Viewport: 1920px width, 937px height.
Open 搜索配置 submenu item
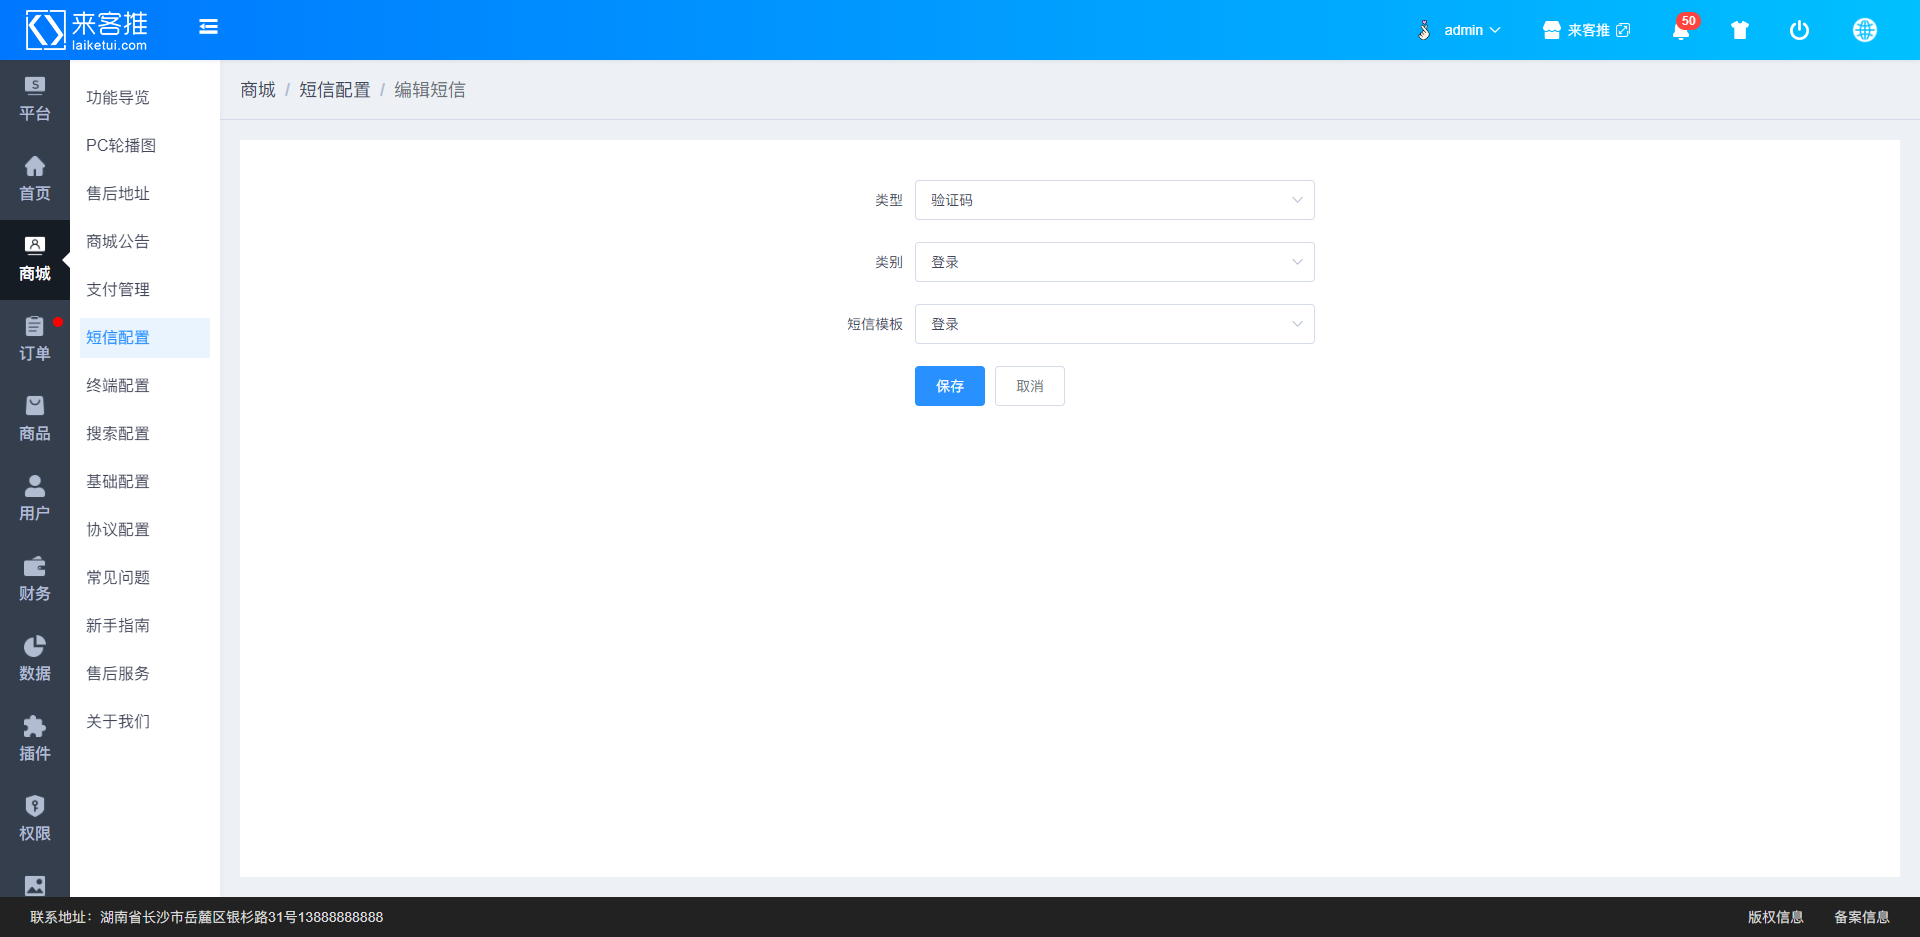coord(144,433)
